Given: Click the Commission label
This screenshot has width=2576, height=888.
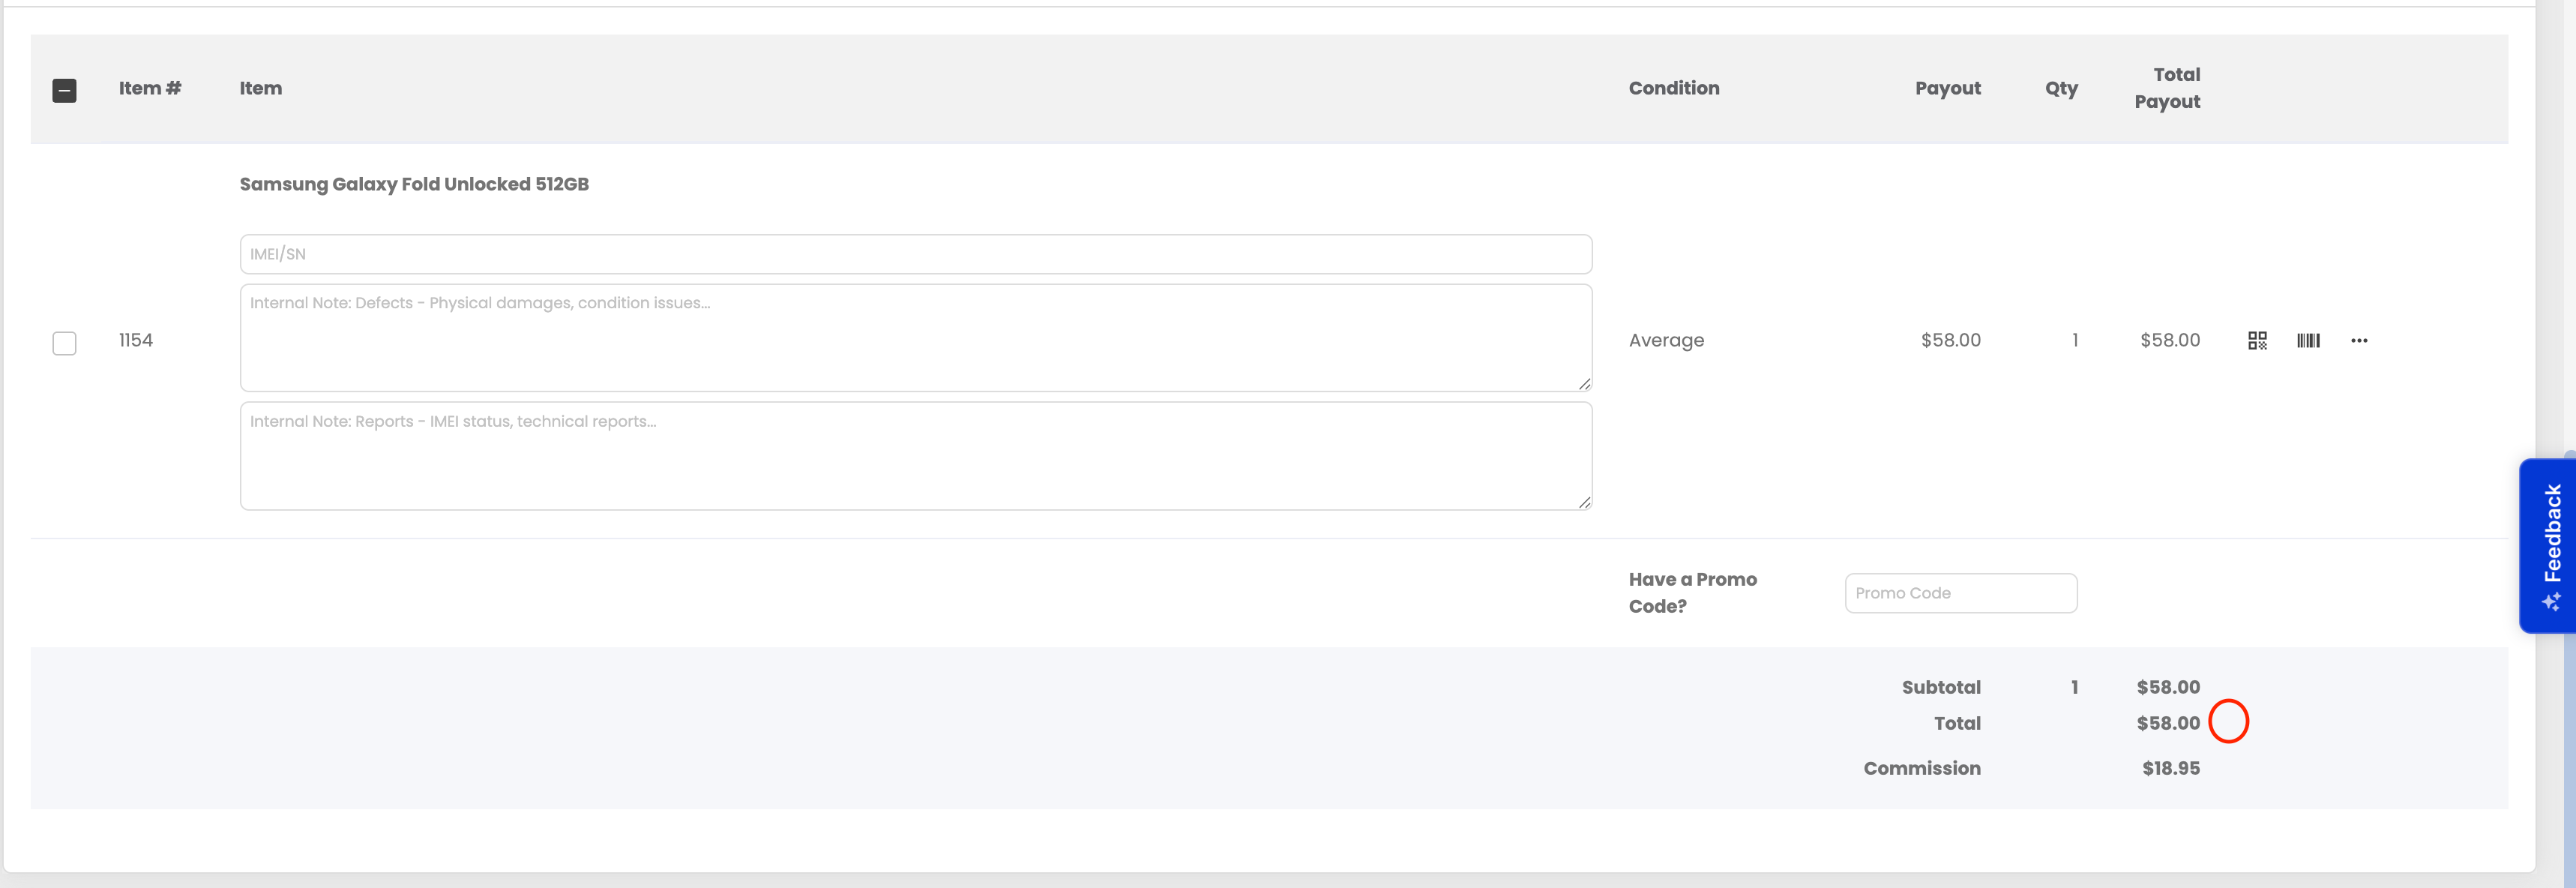Looking at the screenshot, I should 1922,768.
